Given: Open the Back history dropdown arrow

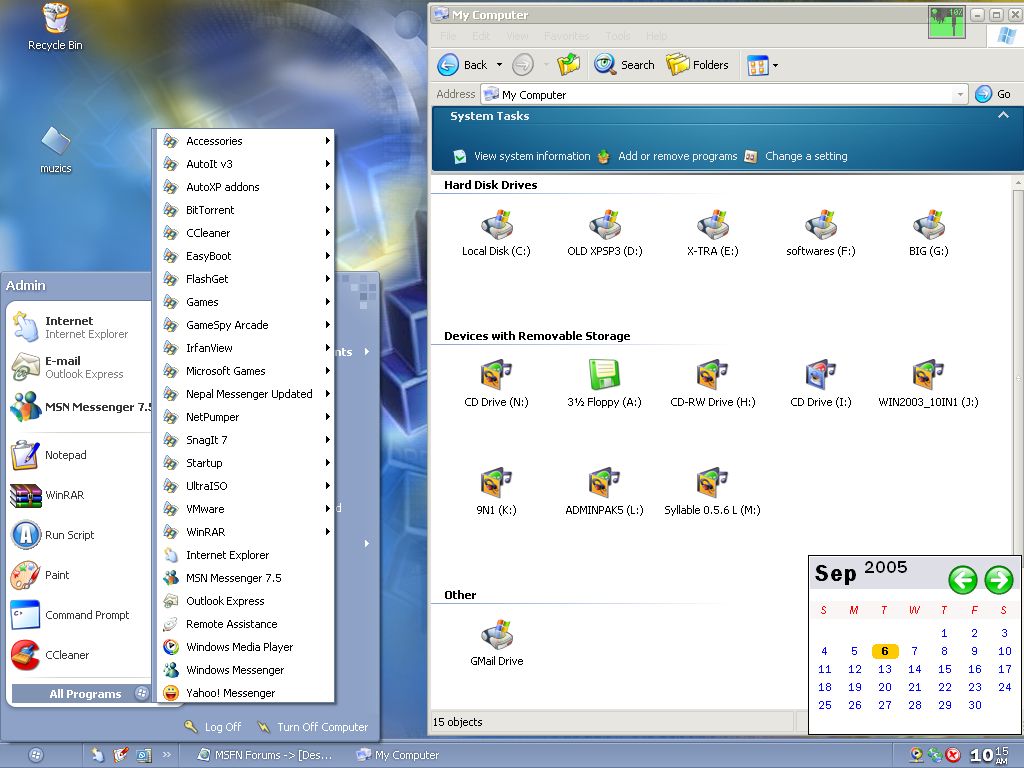Looking at the screenshot, I should click(500, 65).
